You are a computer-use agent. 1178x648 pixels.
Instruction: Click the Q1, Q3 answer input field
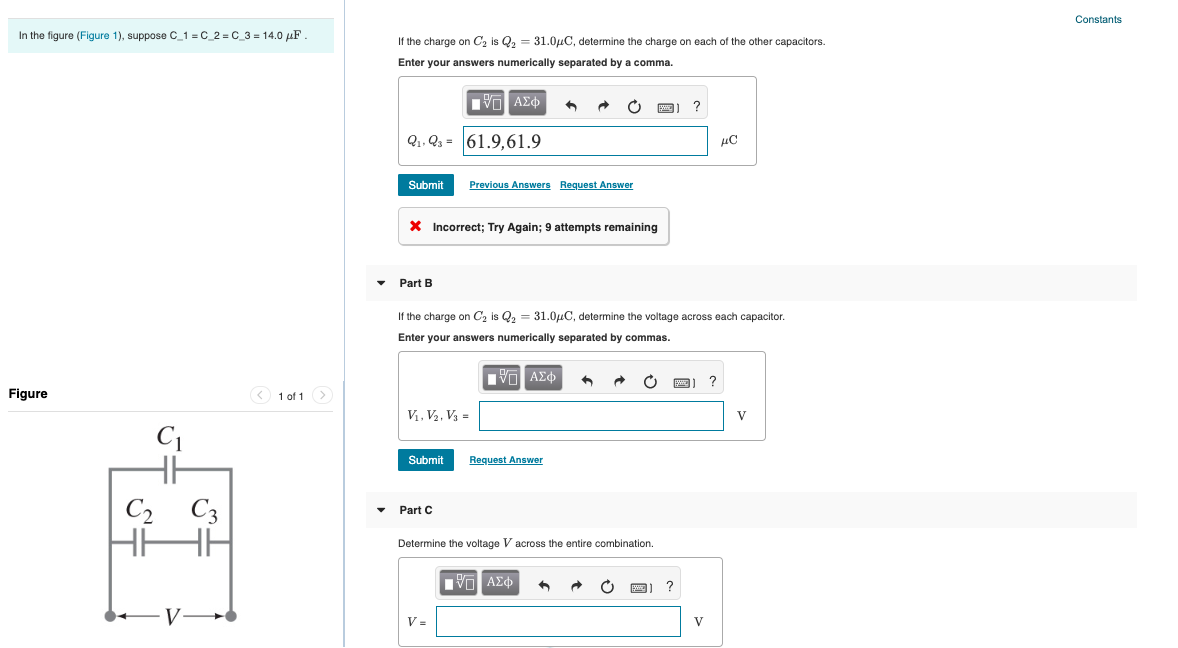585,141
